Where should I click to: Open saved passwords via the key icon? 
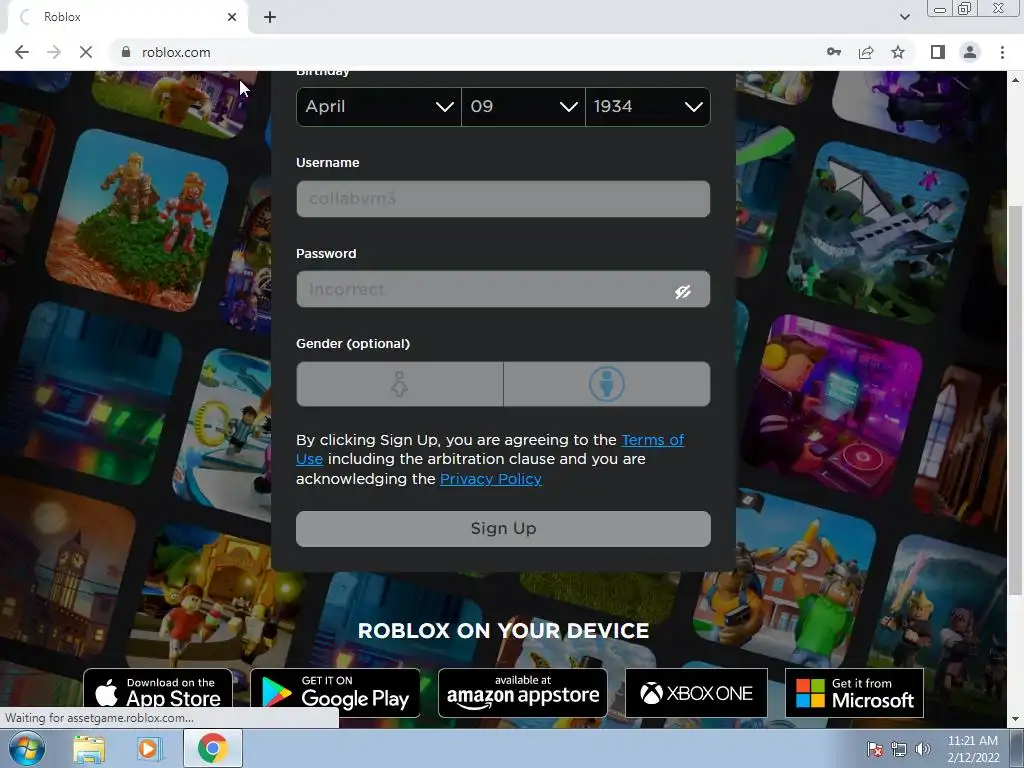(x=834, y=52)
